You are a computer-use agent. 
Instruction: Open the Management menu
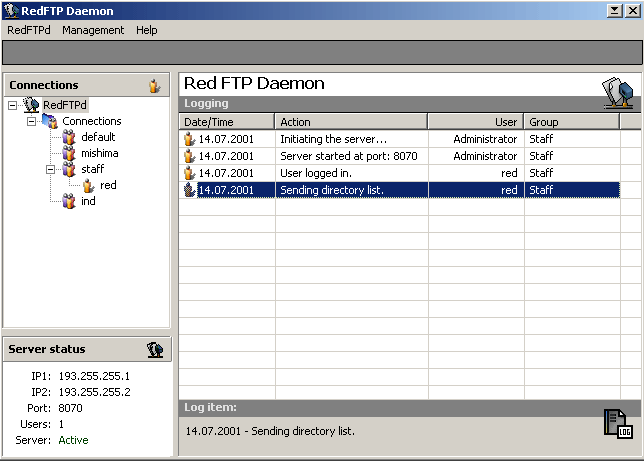pos(93,30)
